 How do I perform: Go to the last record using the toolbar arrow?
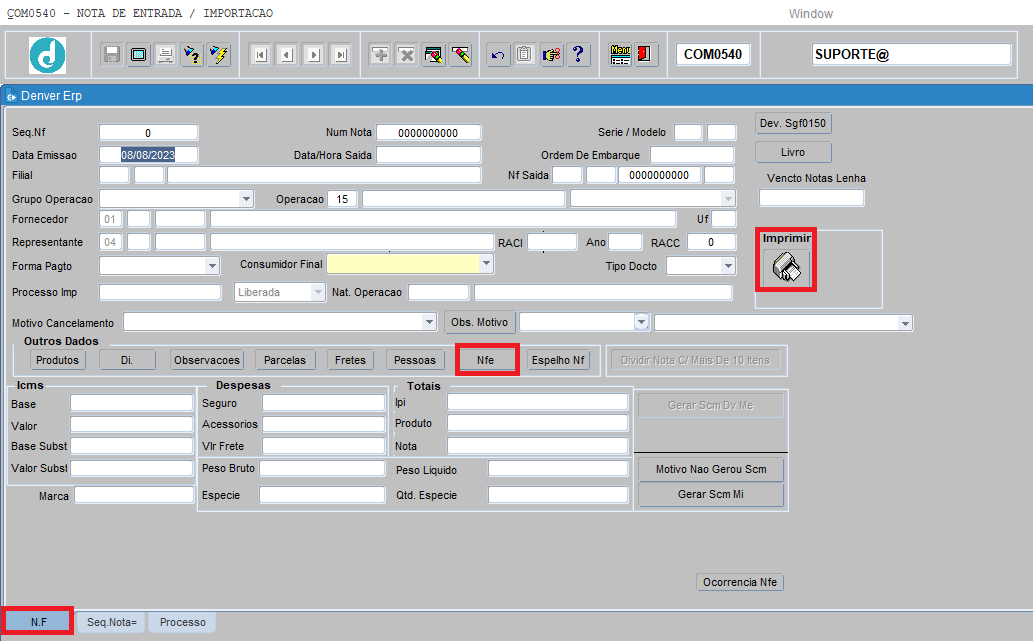[x=341, y=55]
